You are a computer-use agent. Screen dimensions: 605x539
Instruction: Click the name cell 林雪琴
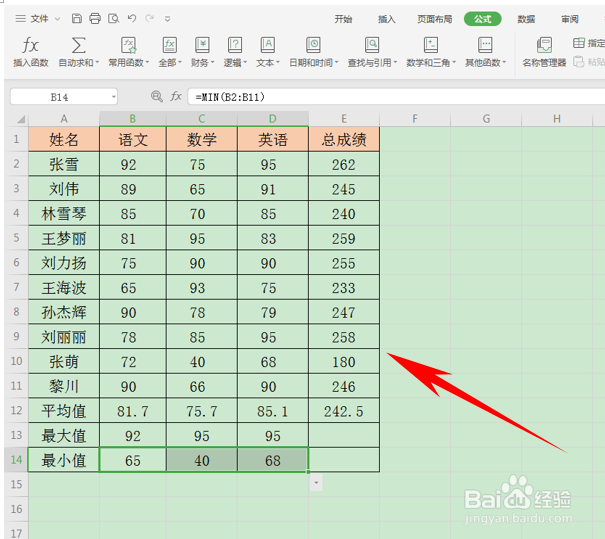tap(64, 213)
